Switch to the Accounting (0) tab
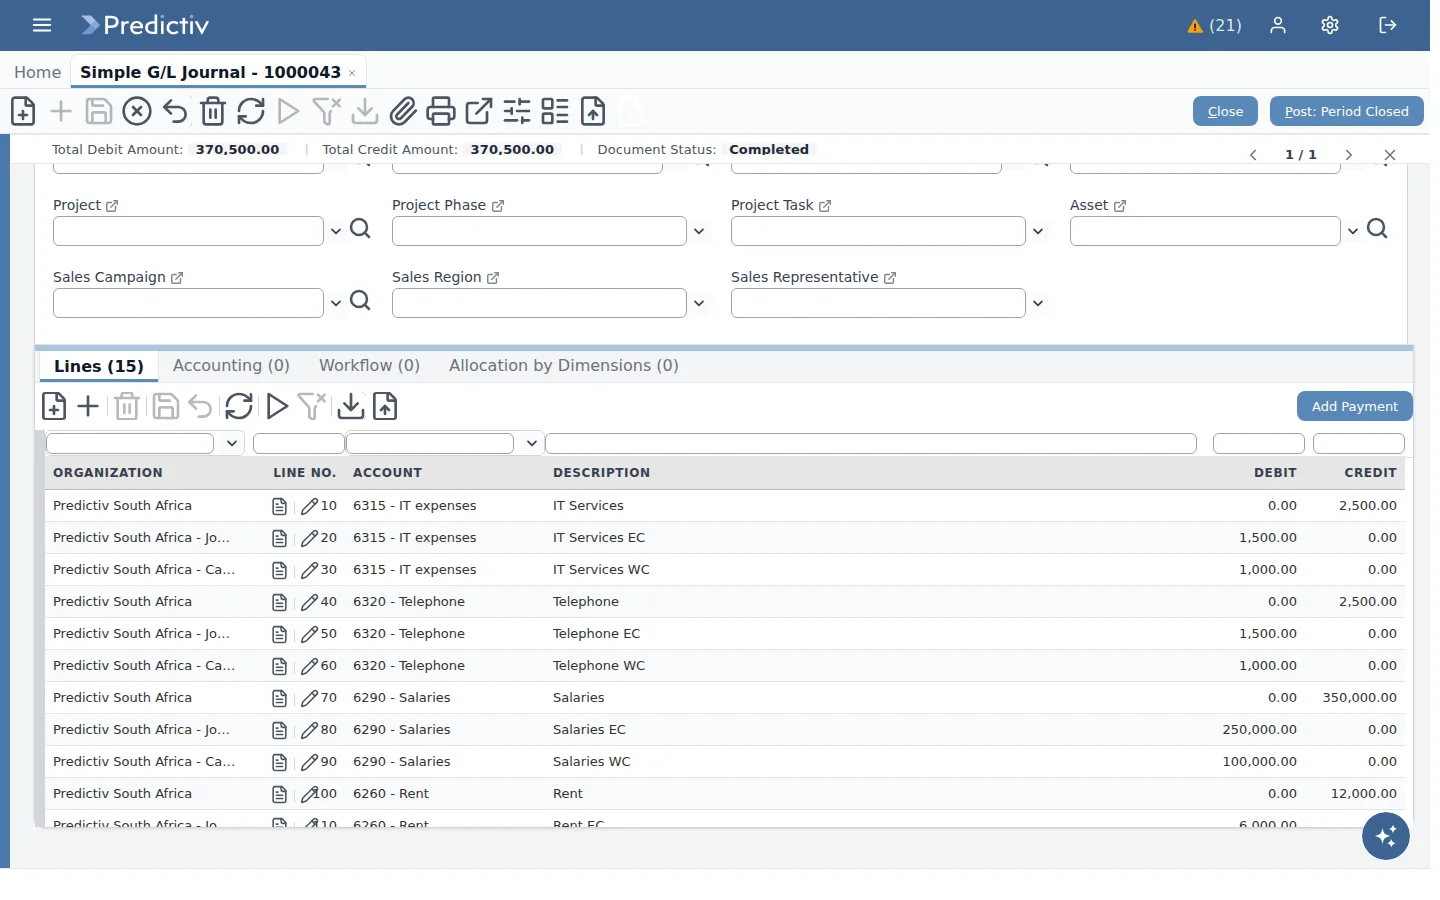 click(231, 366)
